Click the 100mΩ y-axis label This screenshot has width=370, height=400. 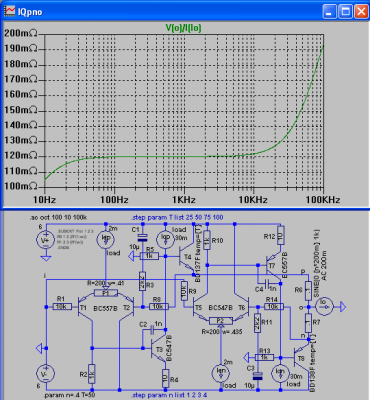coord(21,186)
